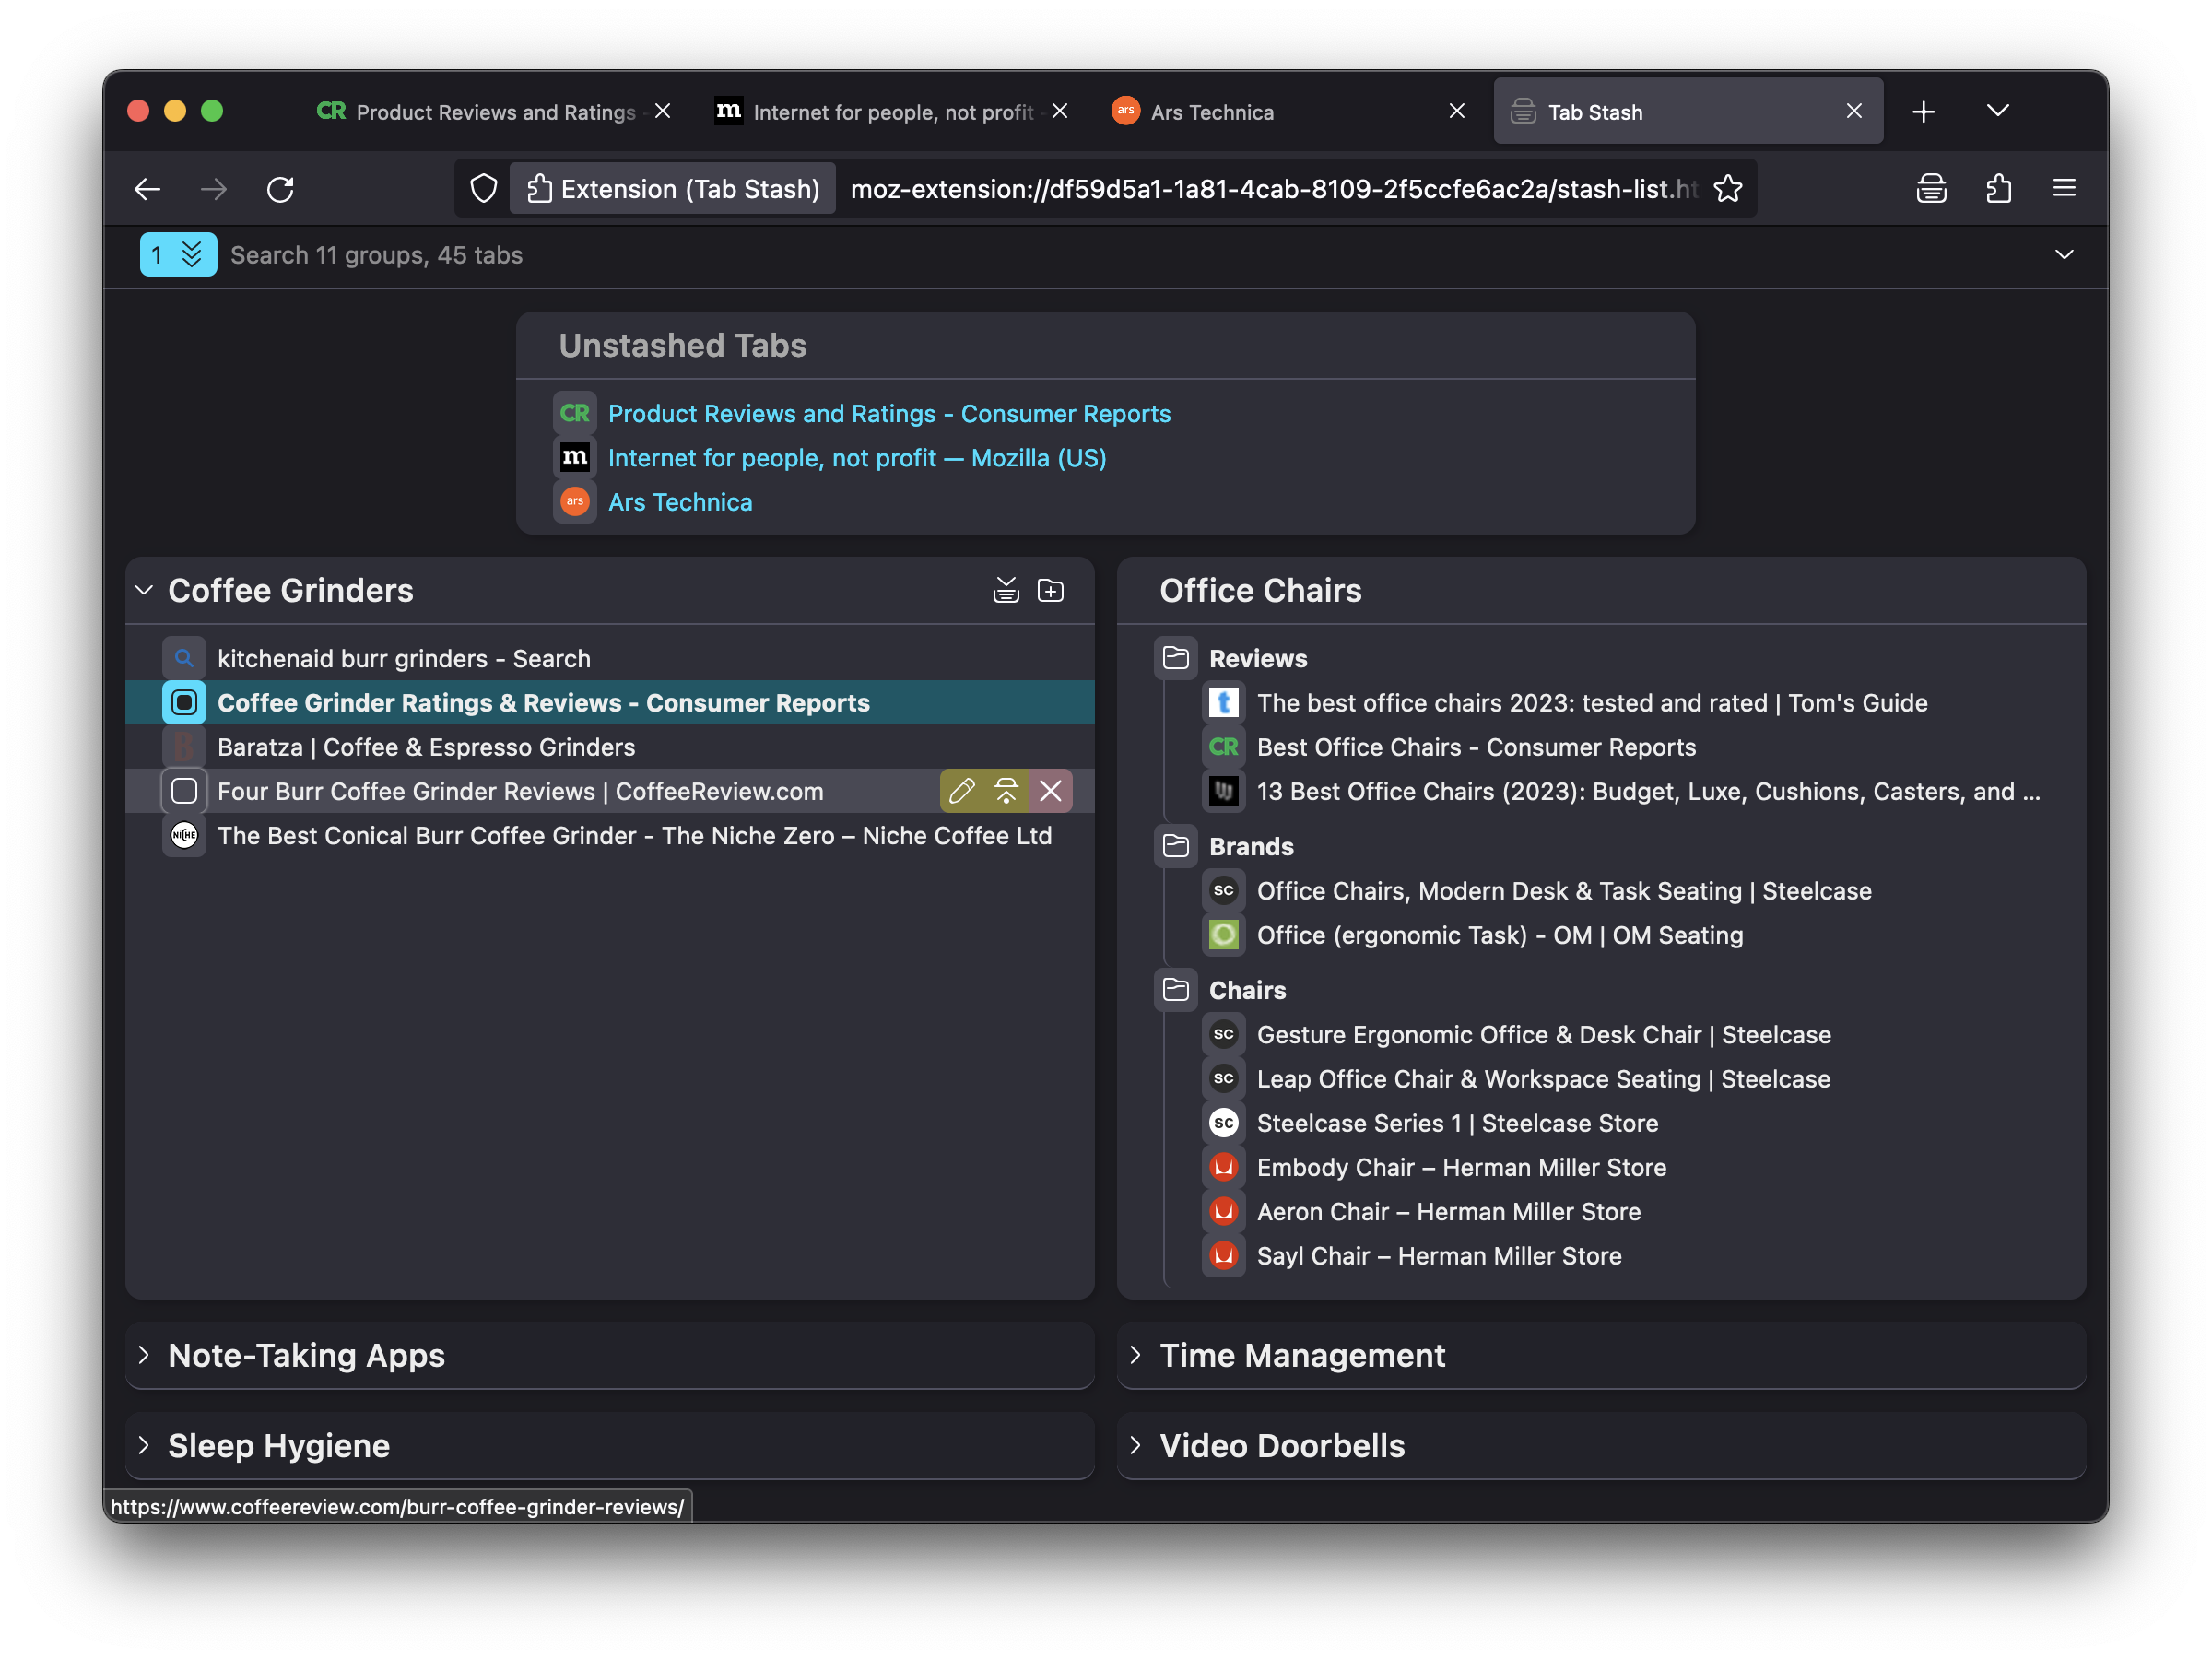Image resolution: width=2212 pixels, height=1659 pixels.
Task: Expand the Note-Taking Apps group
Action: click(x=144, y=1355)
